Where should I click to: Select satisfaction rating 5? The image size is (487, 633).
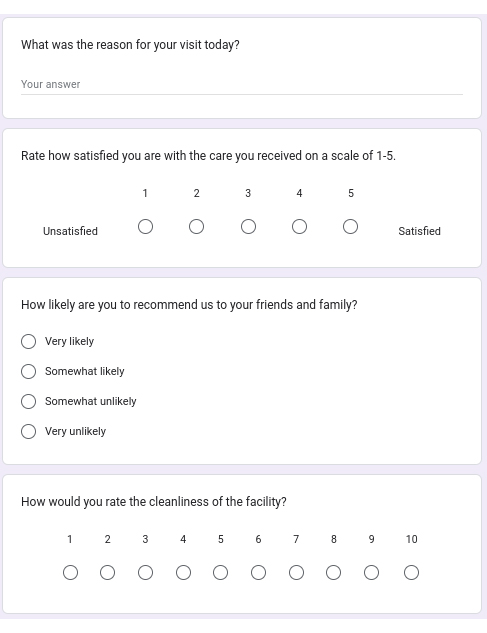point(351,226)
